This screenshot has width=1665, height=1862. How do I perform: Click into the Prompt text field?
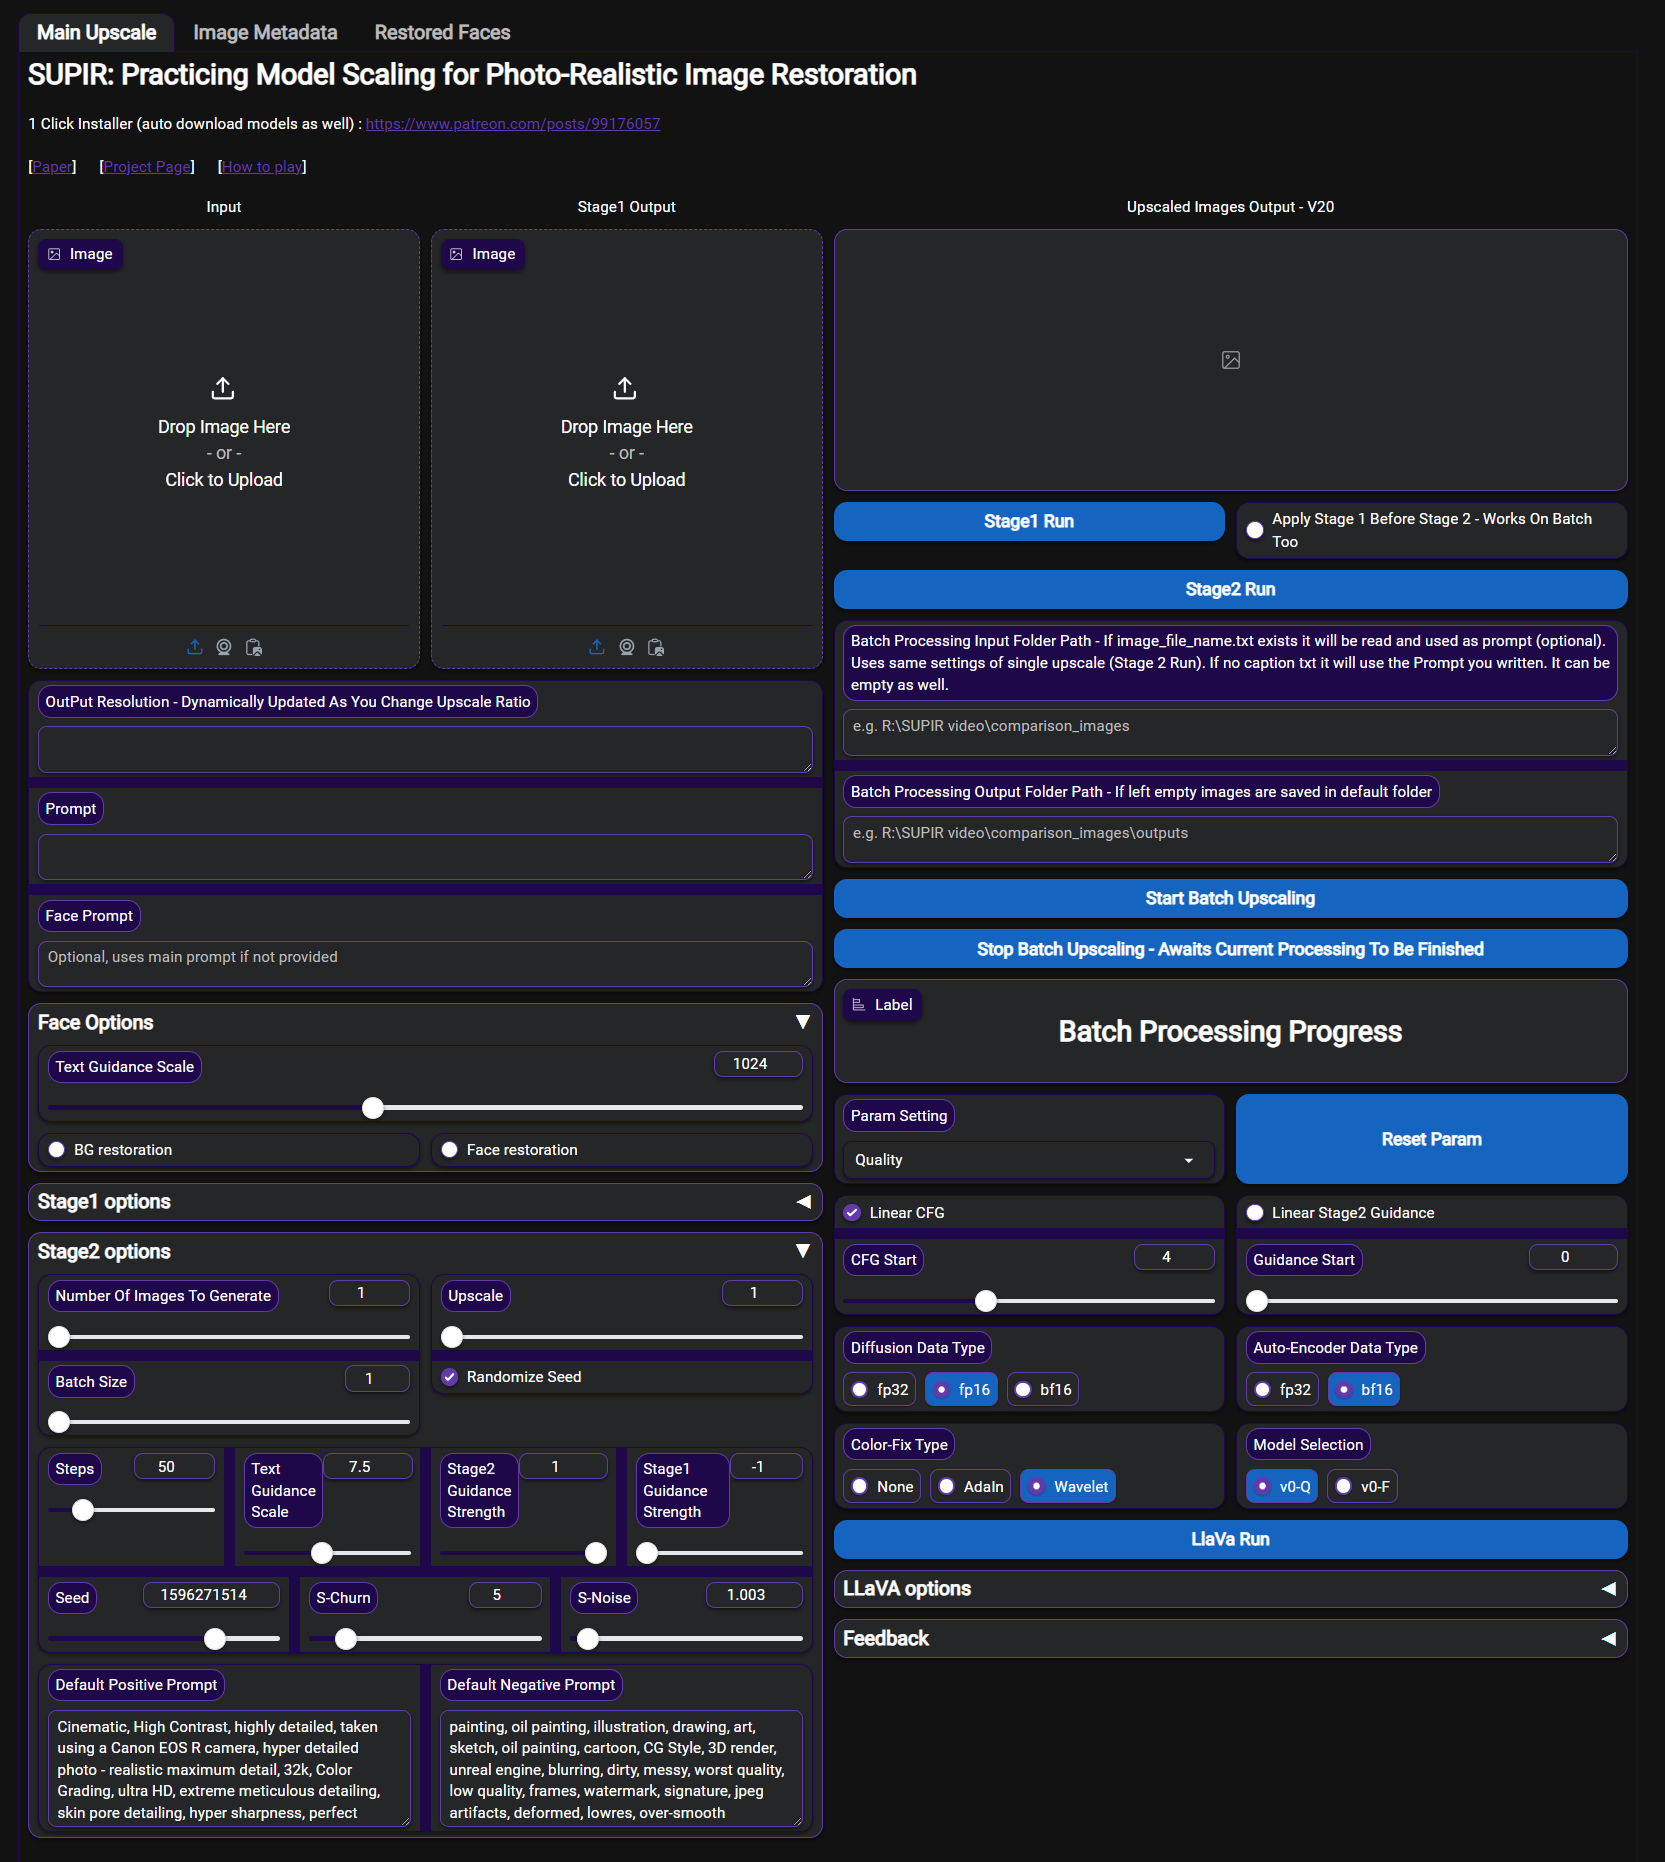tap(425, 858)
